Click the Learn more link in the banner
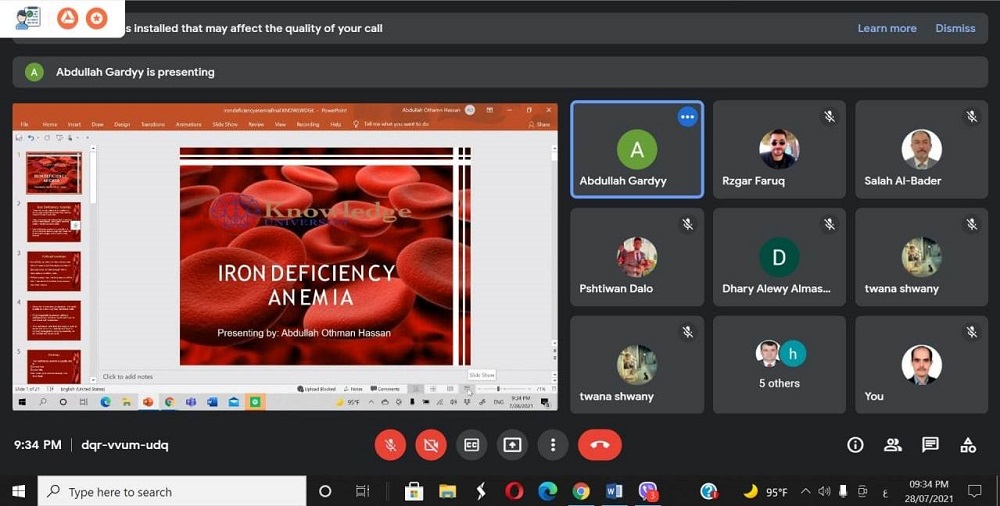 pos(886,28)
